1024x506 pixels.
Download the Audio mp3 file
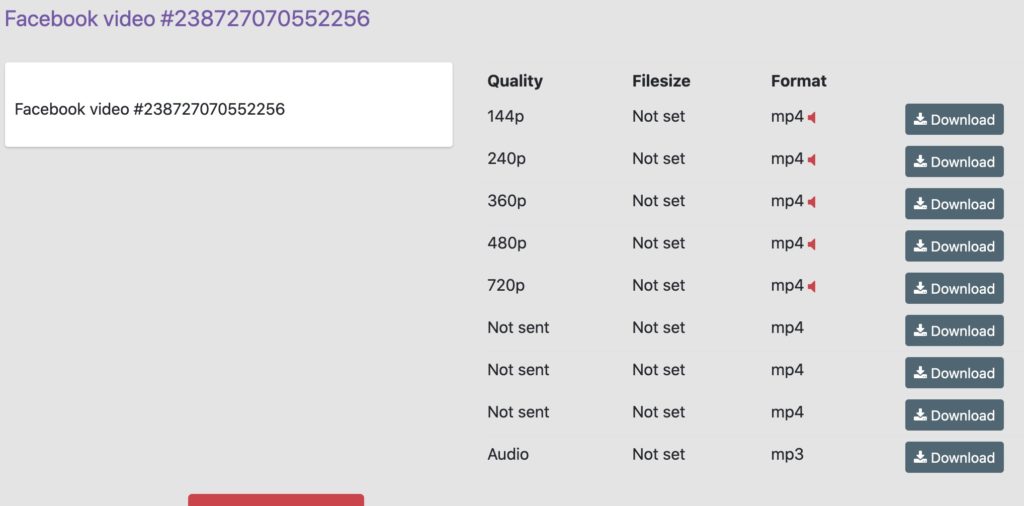pos(954,457)
